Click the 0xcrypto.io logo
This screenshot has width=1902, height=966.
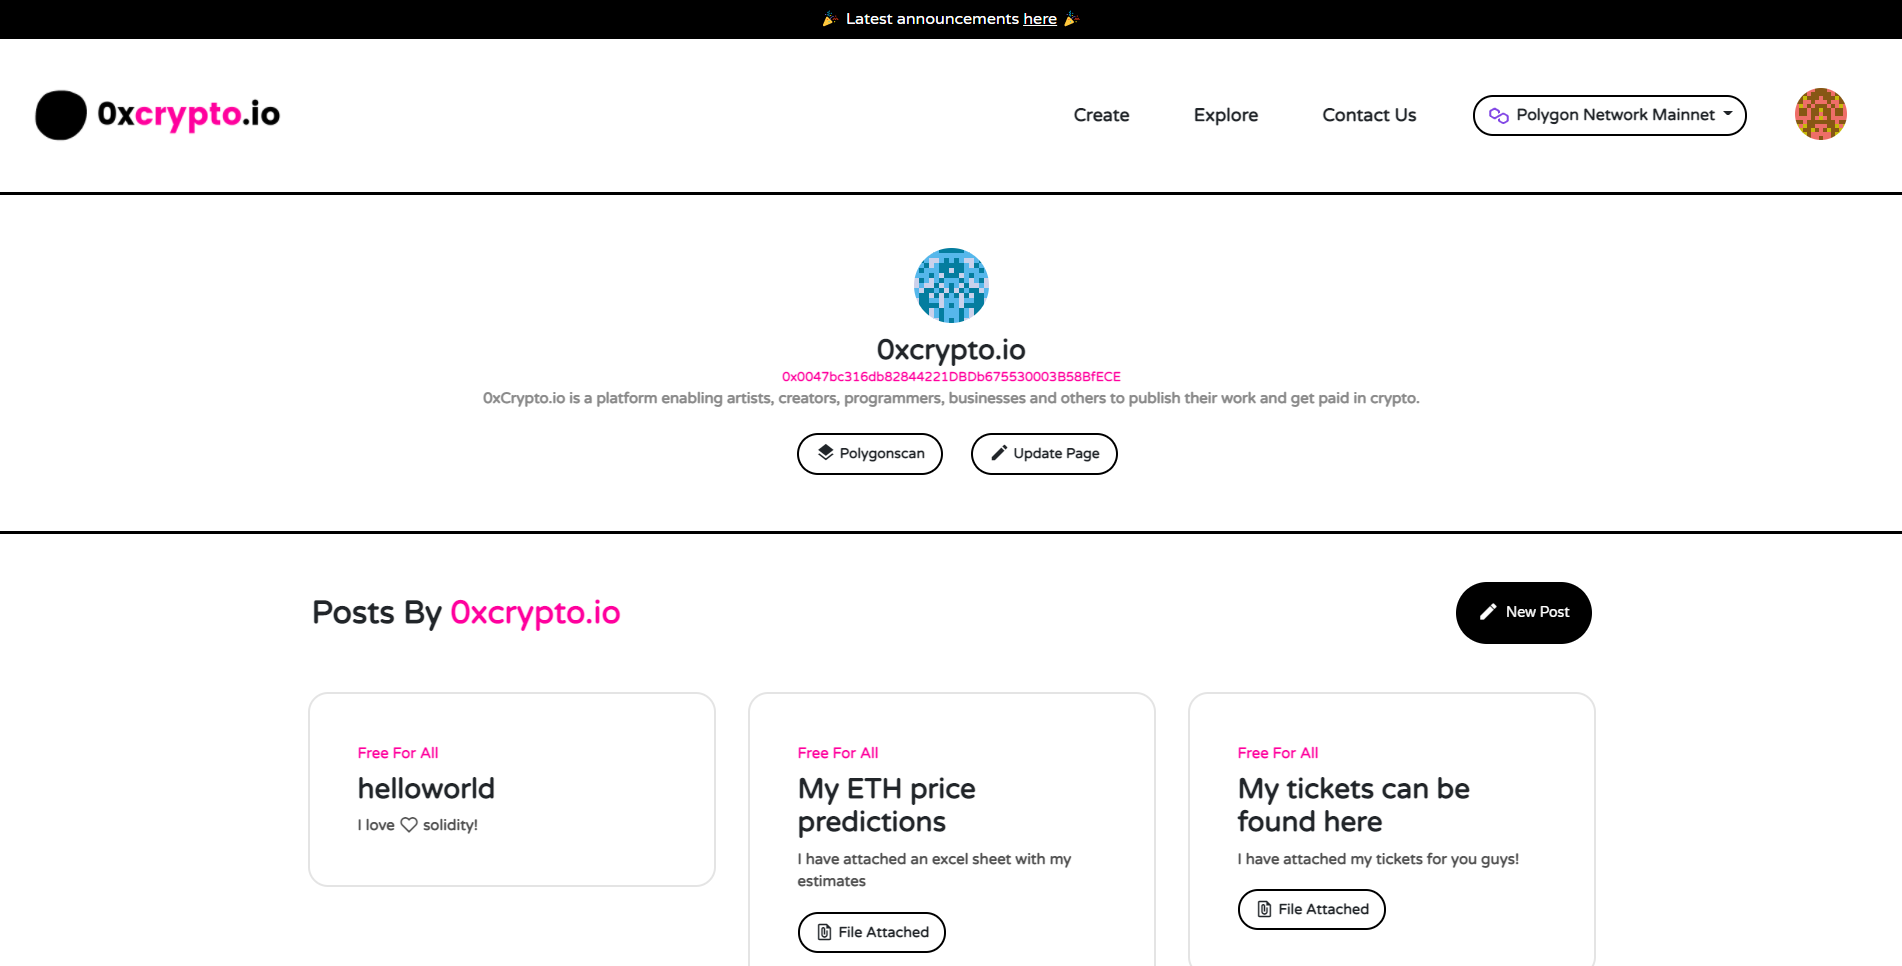(156, 114)
